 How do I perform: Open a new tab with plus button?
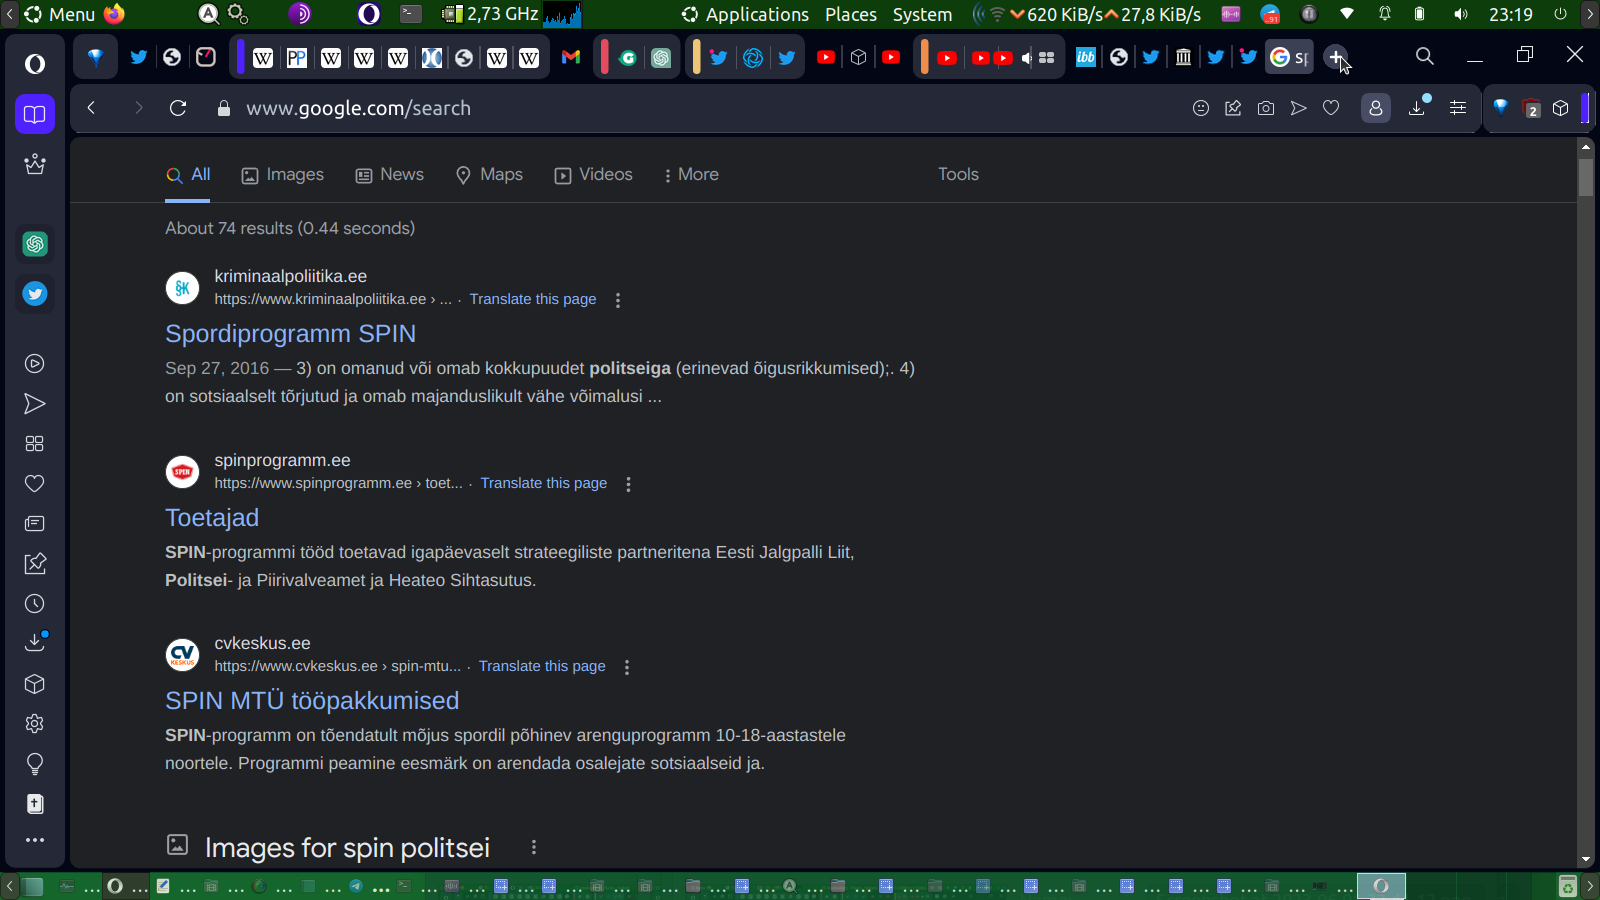coord(1336,57)
